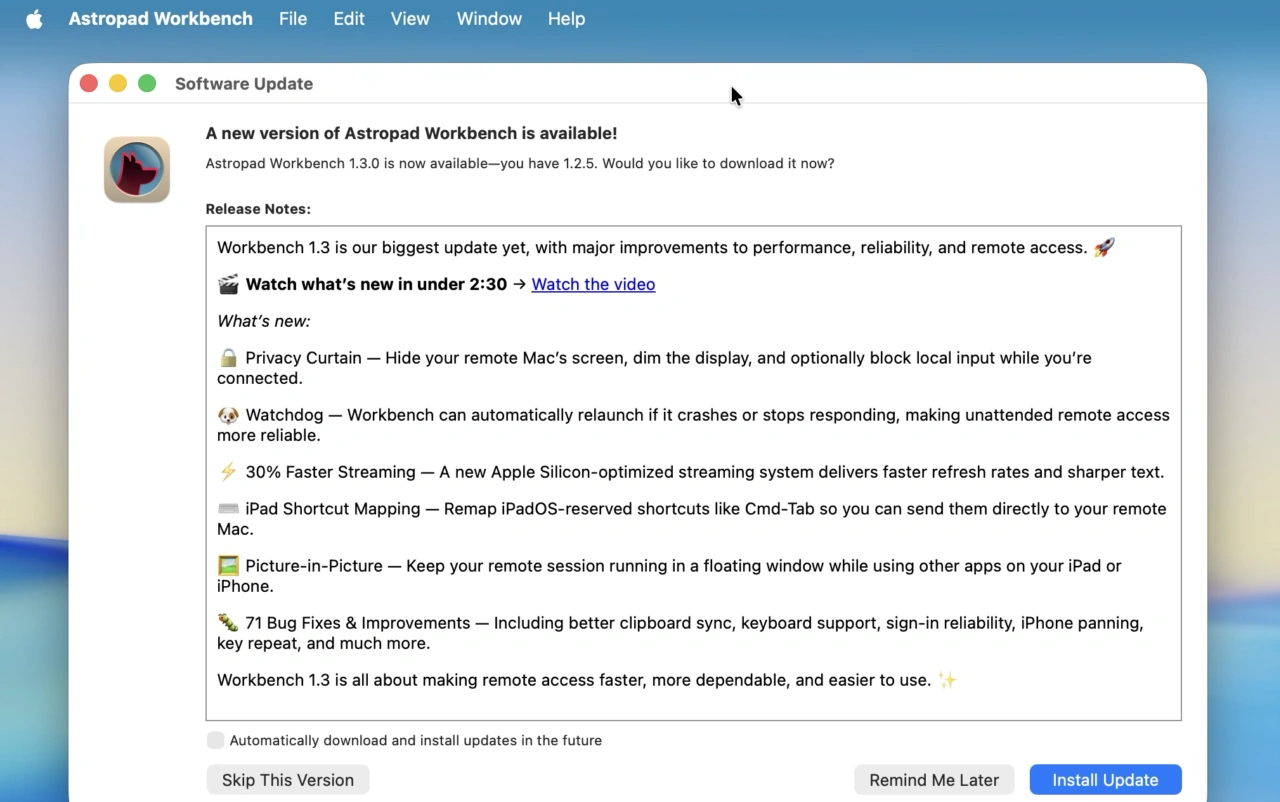Image resolution: width=1280 pixels, height=802 pixels.
Task: Open the Apple menu
Action: (34, 19)
